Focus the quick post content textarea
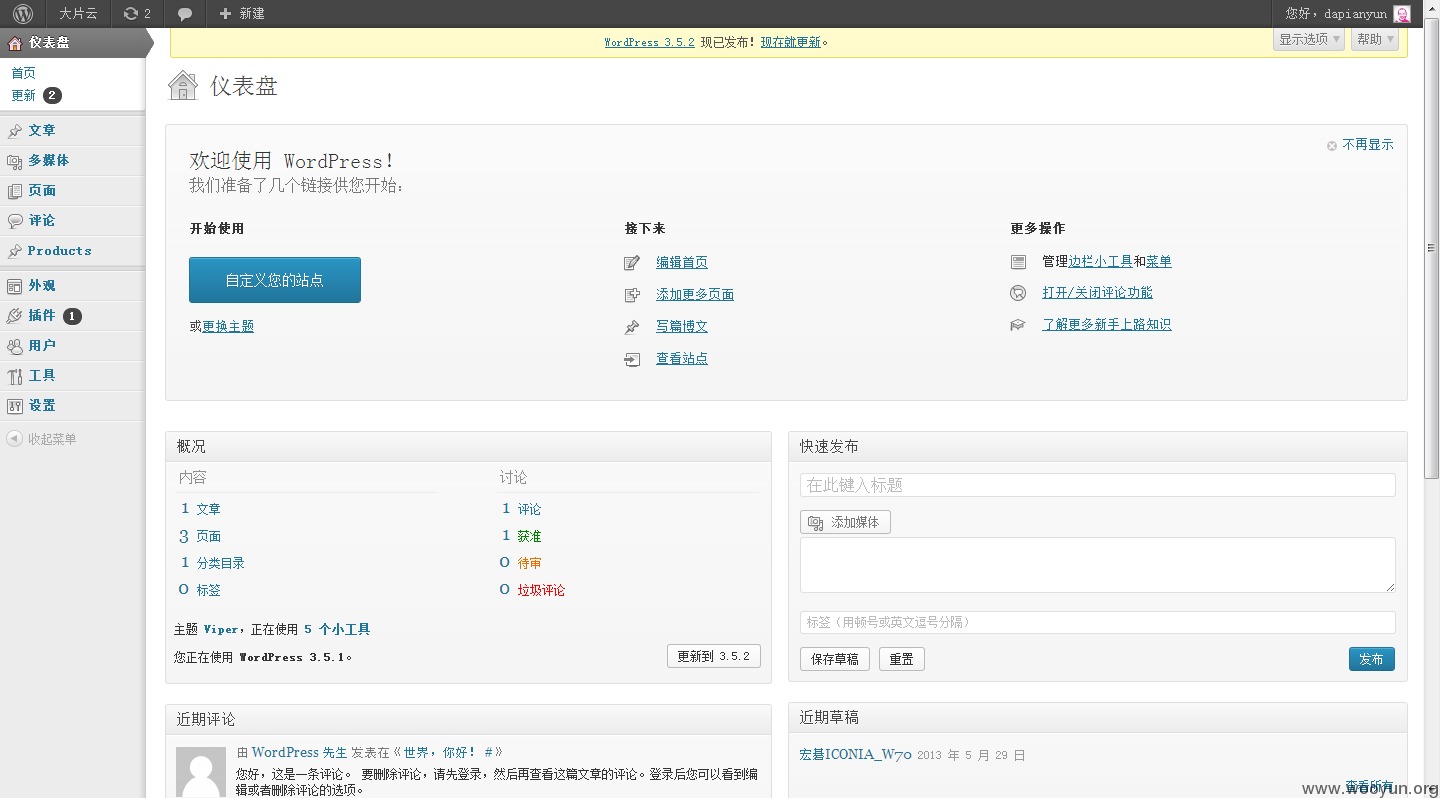 point(1097,565)
